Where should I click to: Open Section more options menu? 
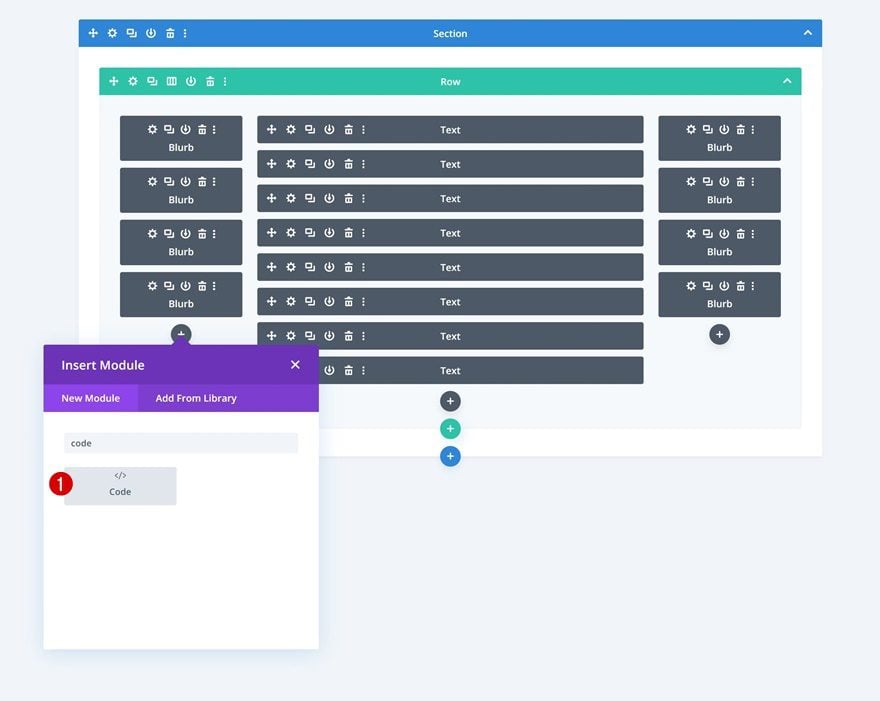click(185, 33)
